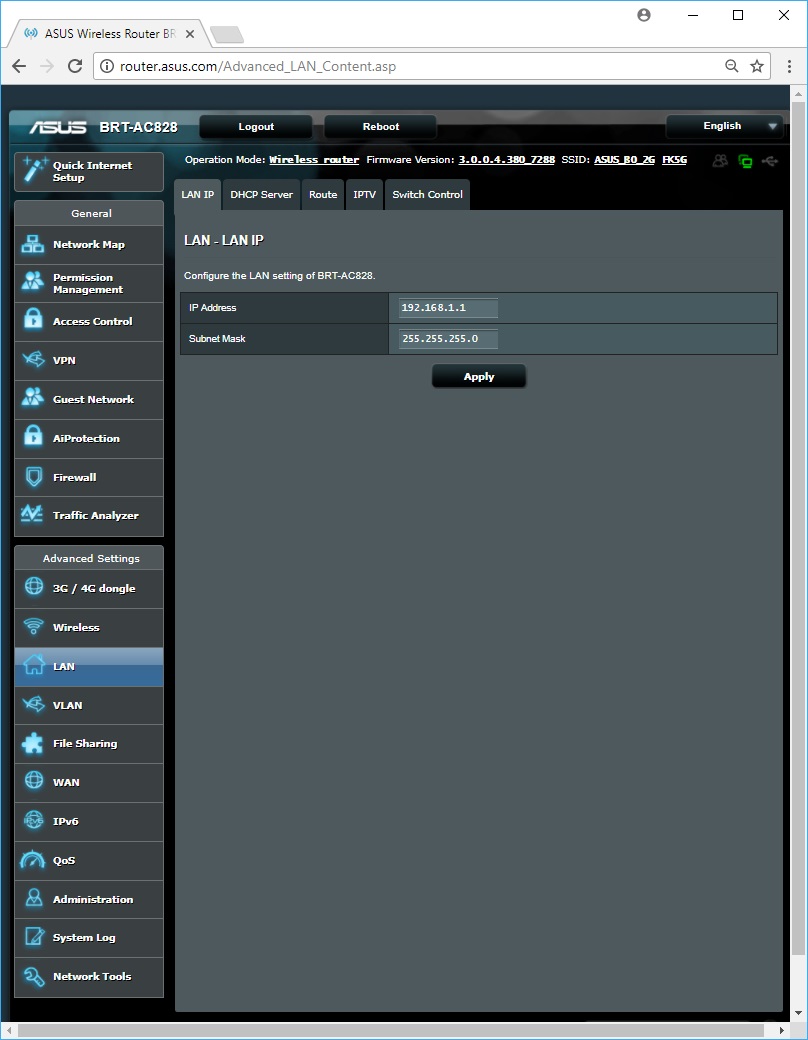Image resolution: width=808 pixels, height=1040 pixels.
Task: Click the Wireless router operation mode link
Action: pos(314,160)
